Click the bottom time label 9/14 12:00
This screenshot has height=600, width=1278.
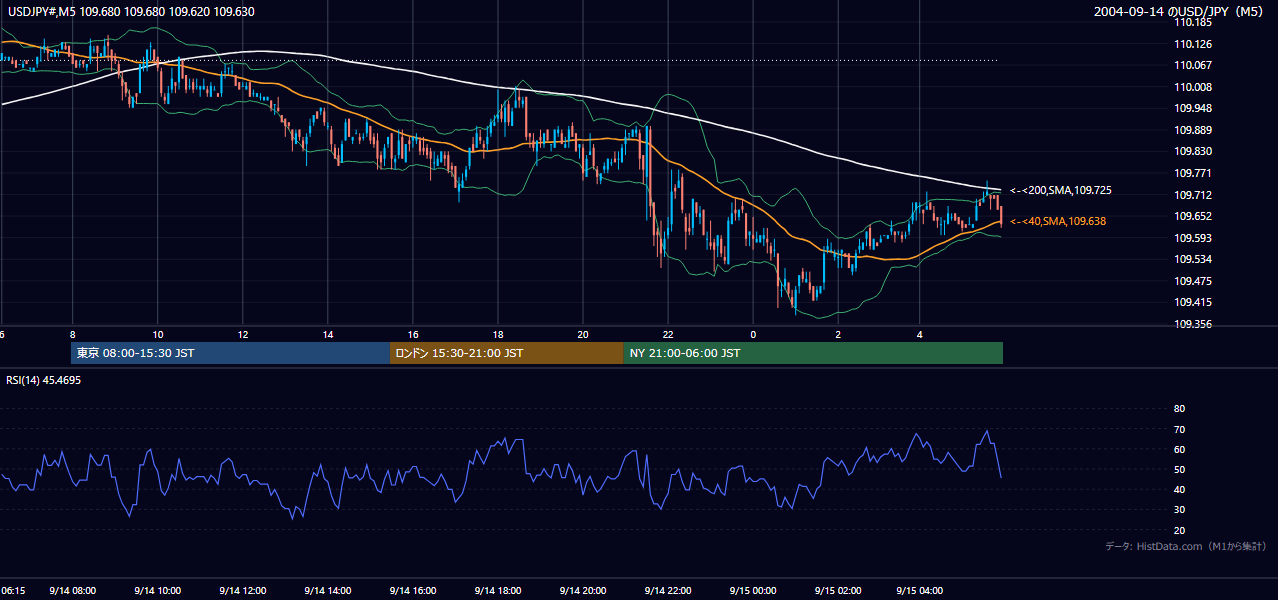(x=243, y=591)
